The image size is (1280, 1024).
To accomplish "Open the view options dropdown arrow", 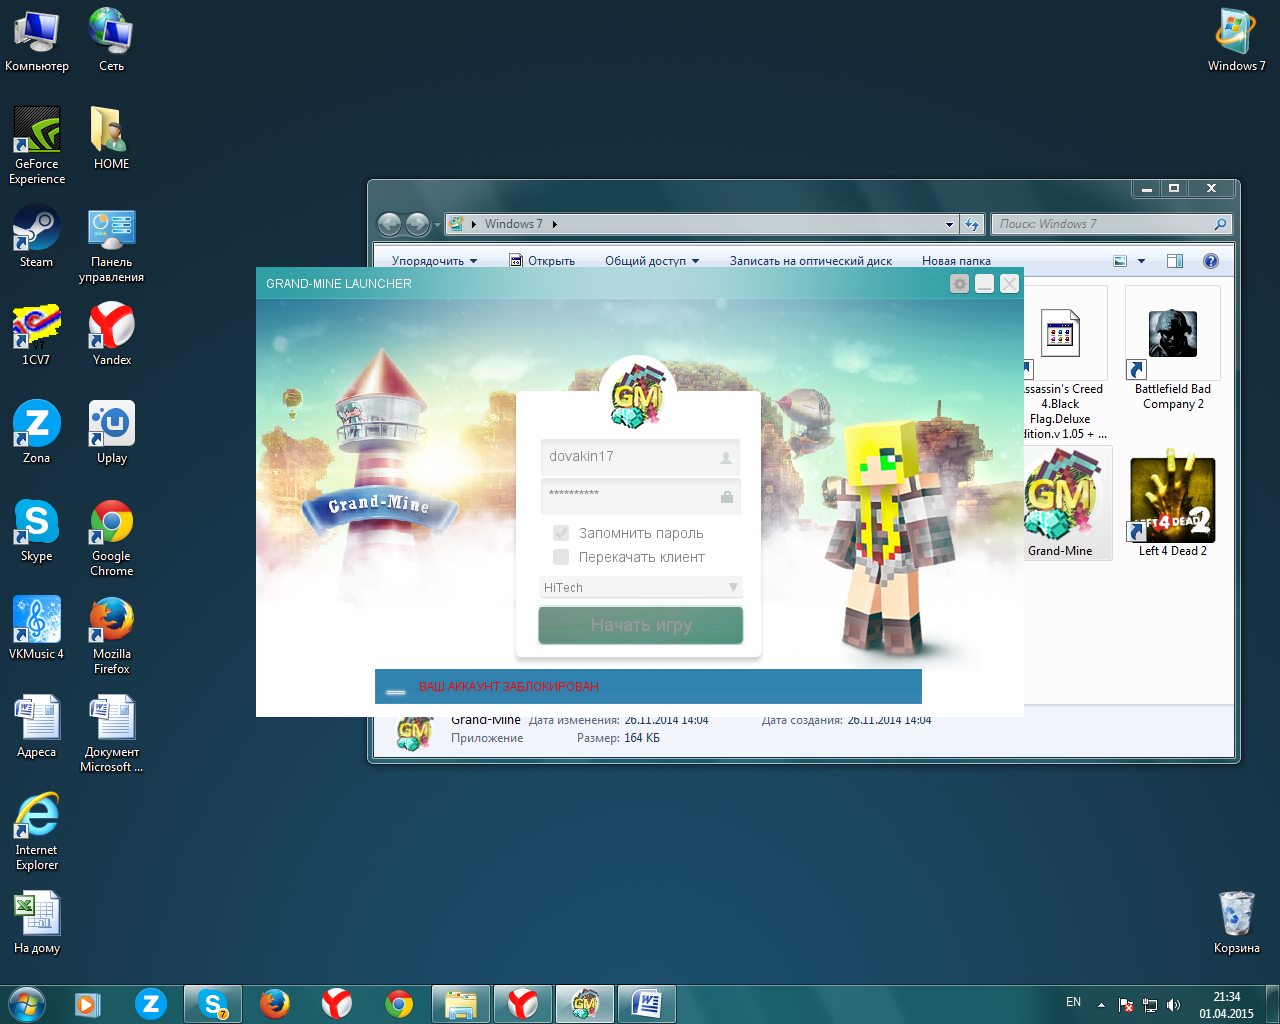I will [1141, 261].
